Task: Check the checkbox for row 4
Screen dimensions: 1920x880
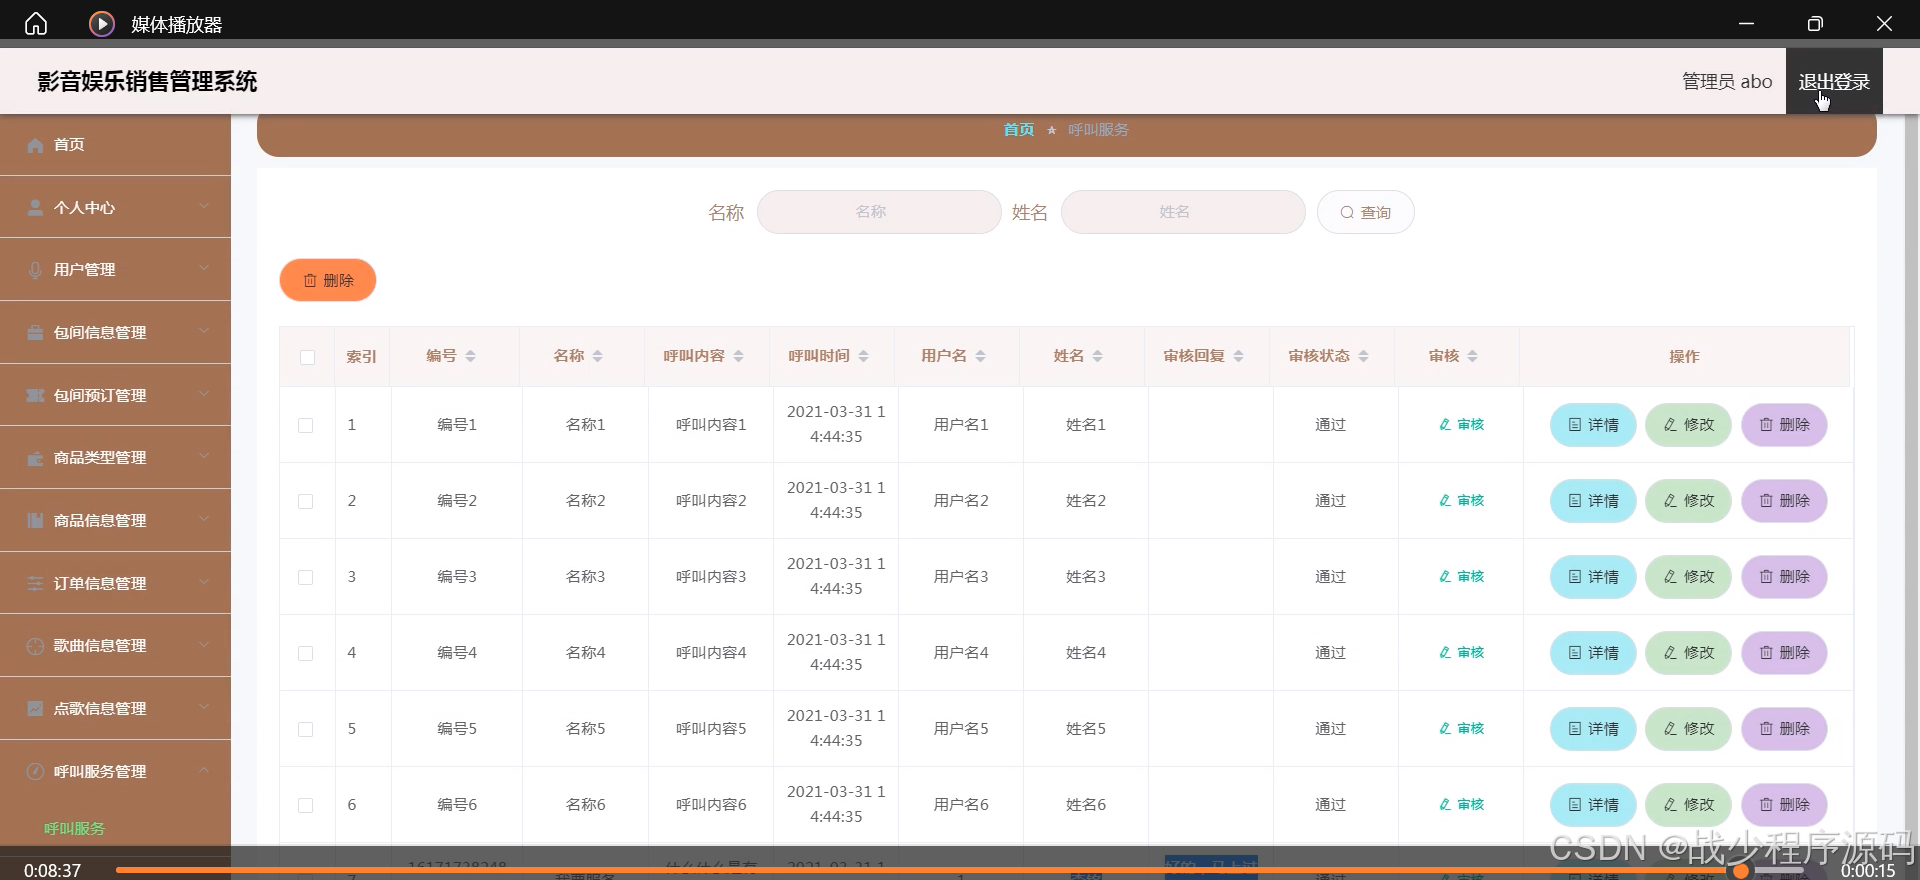Action: (306, 653)
